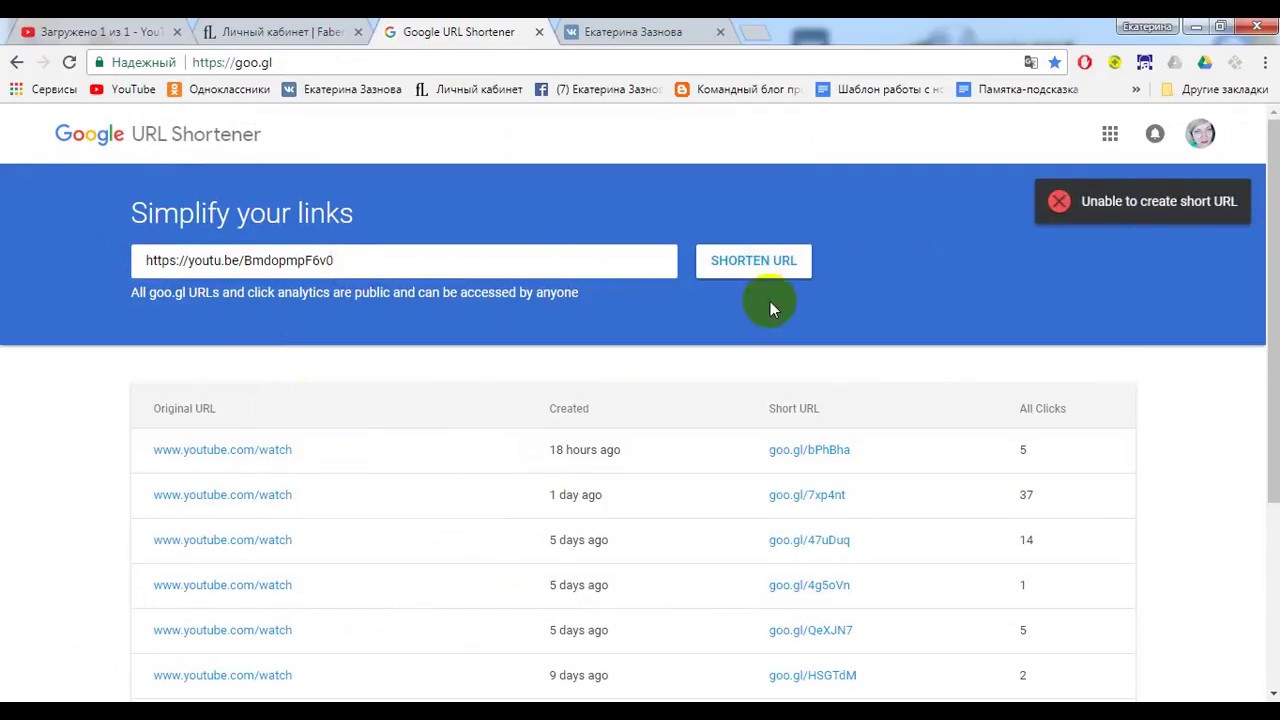Open short link goo.gl/QeXJN7

[810, 630]
